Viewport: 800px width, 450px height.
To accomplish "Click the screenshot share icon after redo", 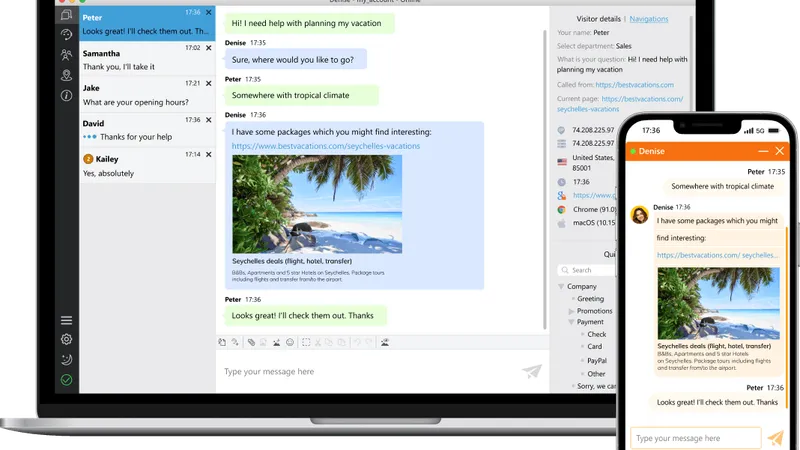I will click(385, 342).
